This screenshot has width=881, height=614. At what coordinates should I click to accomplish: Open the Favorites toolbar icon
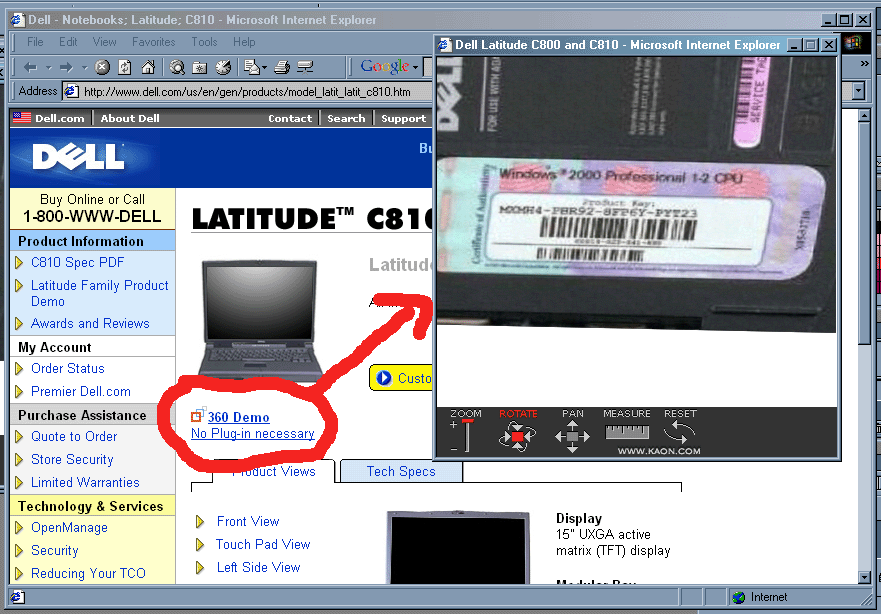[199, 67]
